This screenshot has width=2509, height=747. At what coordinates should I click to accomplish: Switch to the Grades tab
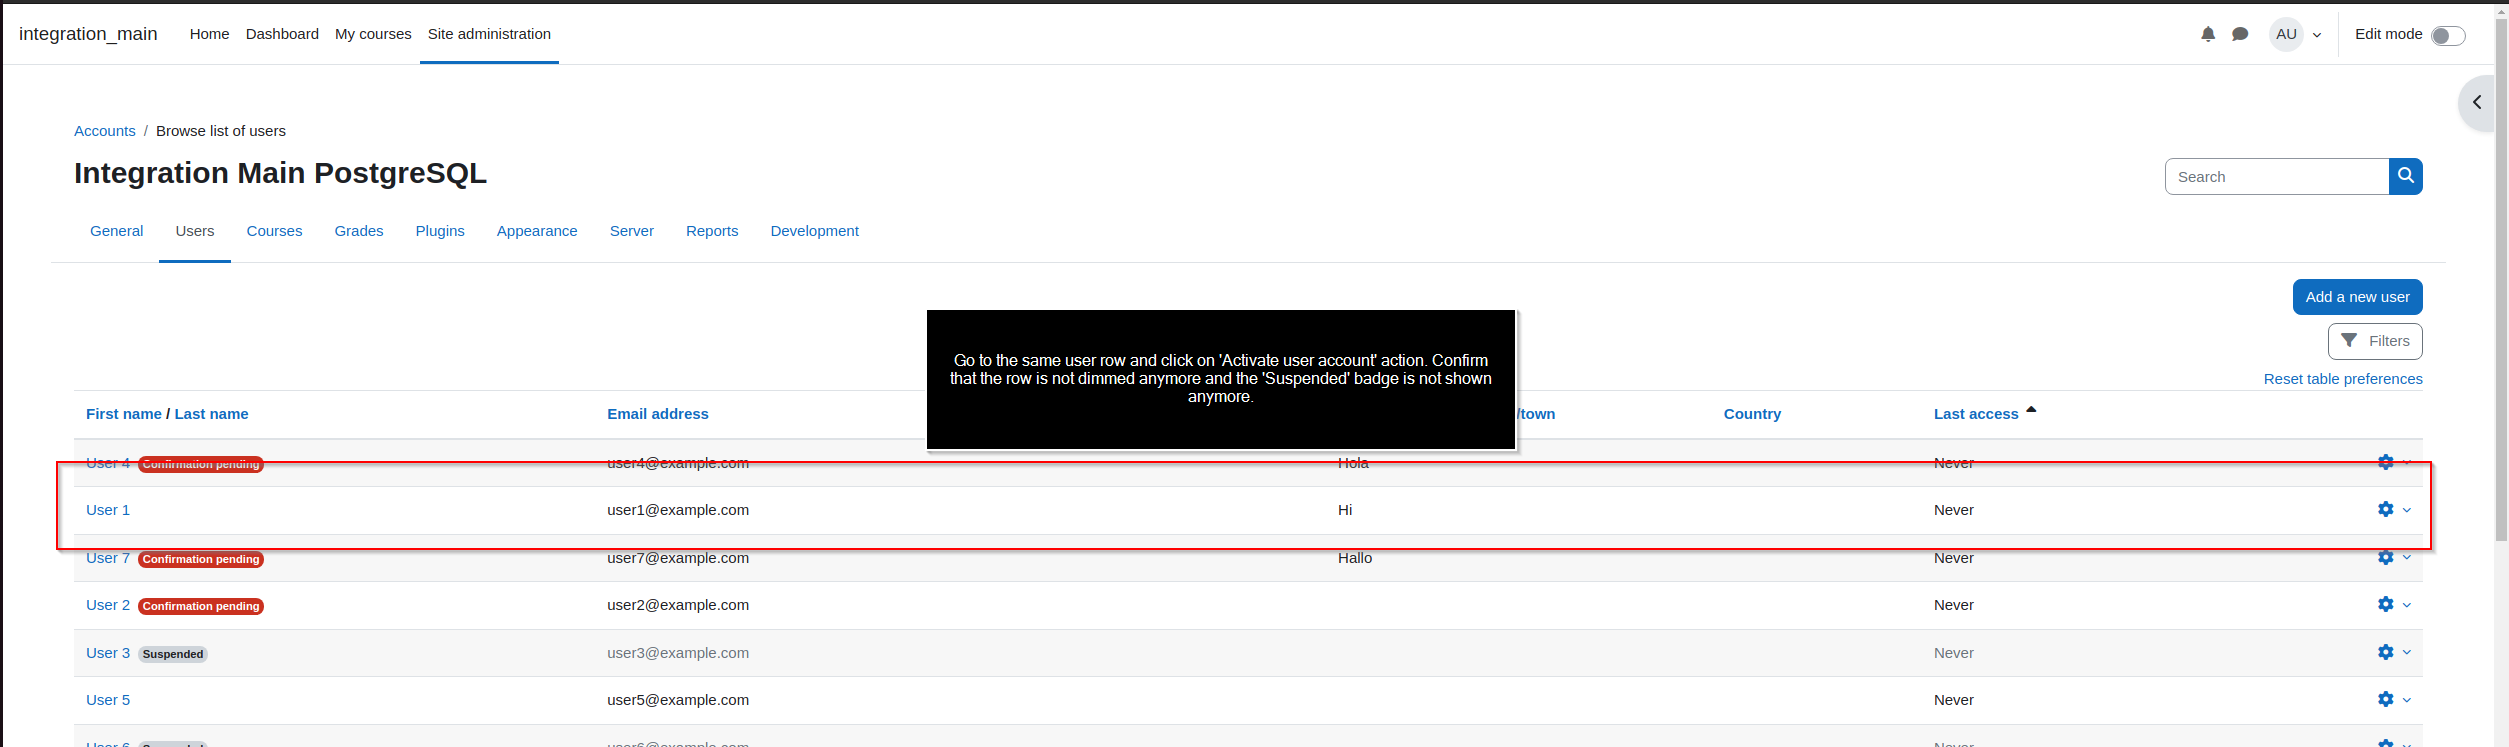[x=359, y=231]
